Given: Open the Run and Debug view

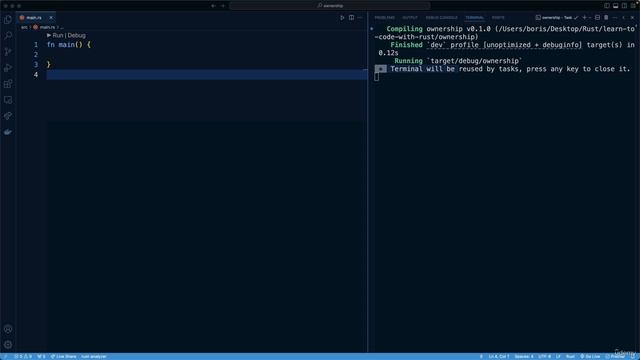Looking at the screenshot, I should (8, 68).
